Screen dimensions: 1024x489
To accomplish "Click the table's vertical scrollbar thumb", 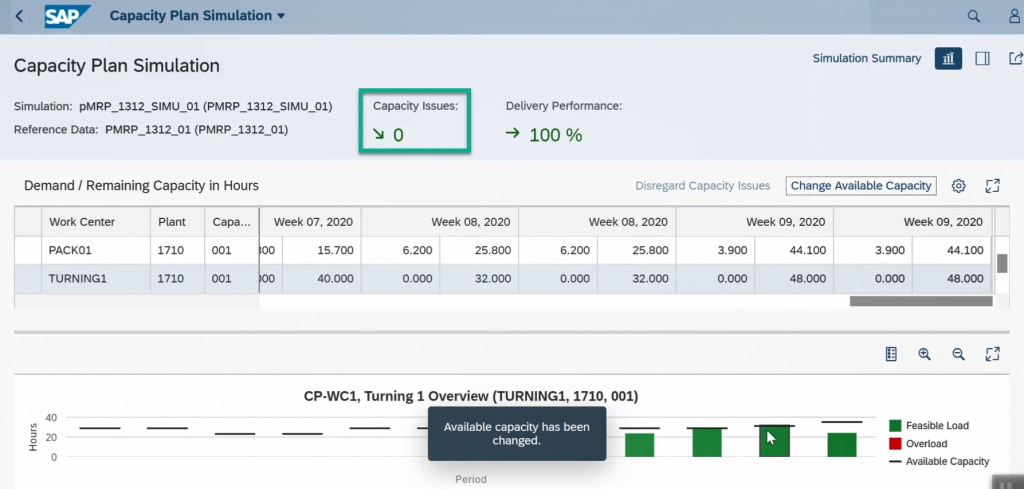I will tap(1002, 263).
